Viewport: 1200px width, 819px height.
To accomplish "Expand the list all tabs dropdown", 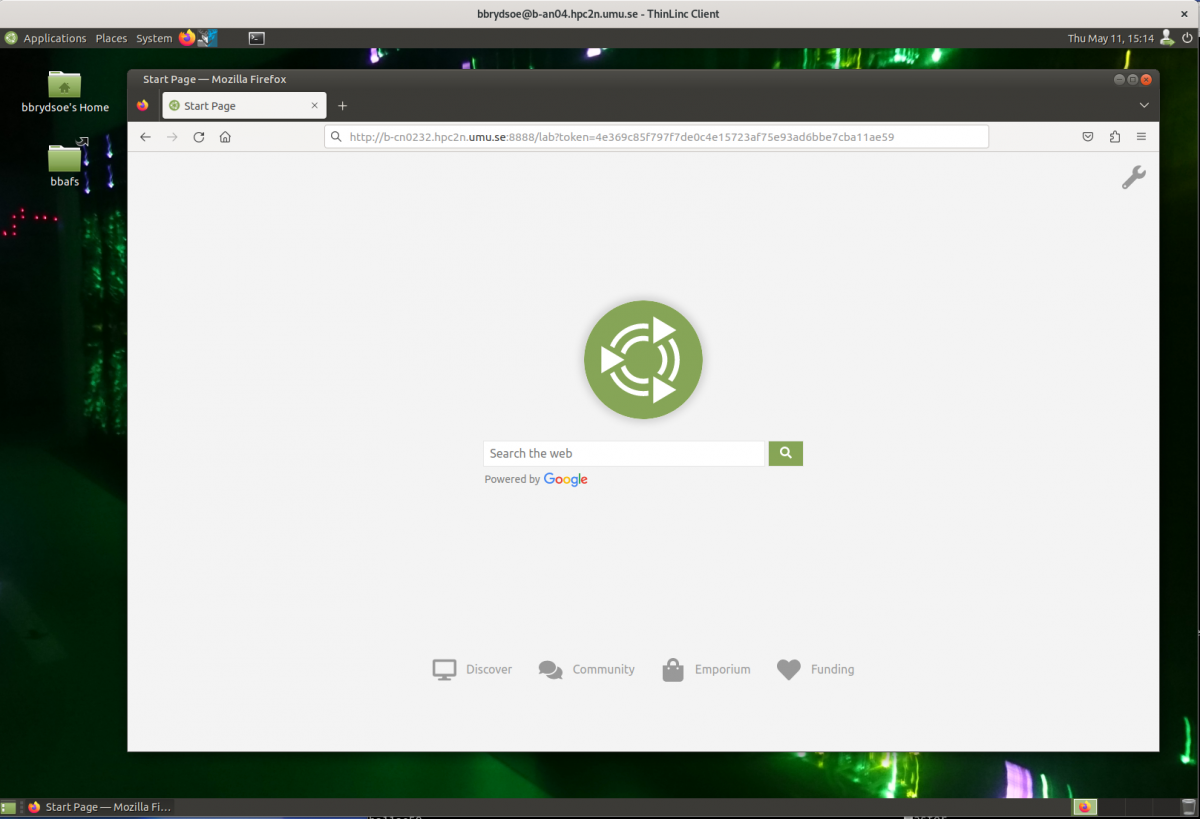I will [1144, 106].
